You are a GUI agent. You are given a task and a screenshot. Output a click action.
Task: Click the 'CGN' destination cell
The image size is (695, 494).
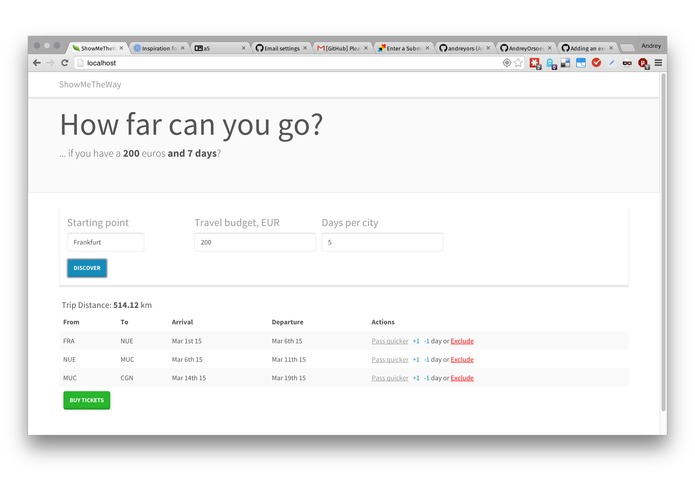127,378
